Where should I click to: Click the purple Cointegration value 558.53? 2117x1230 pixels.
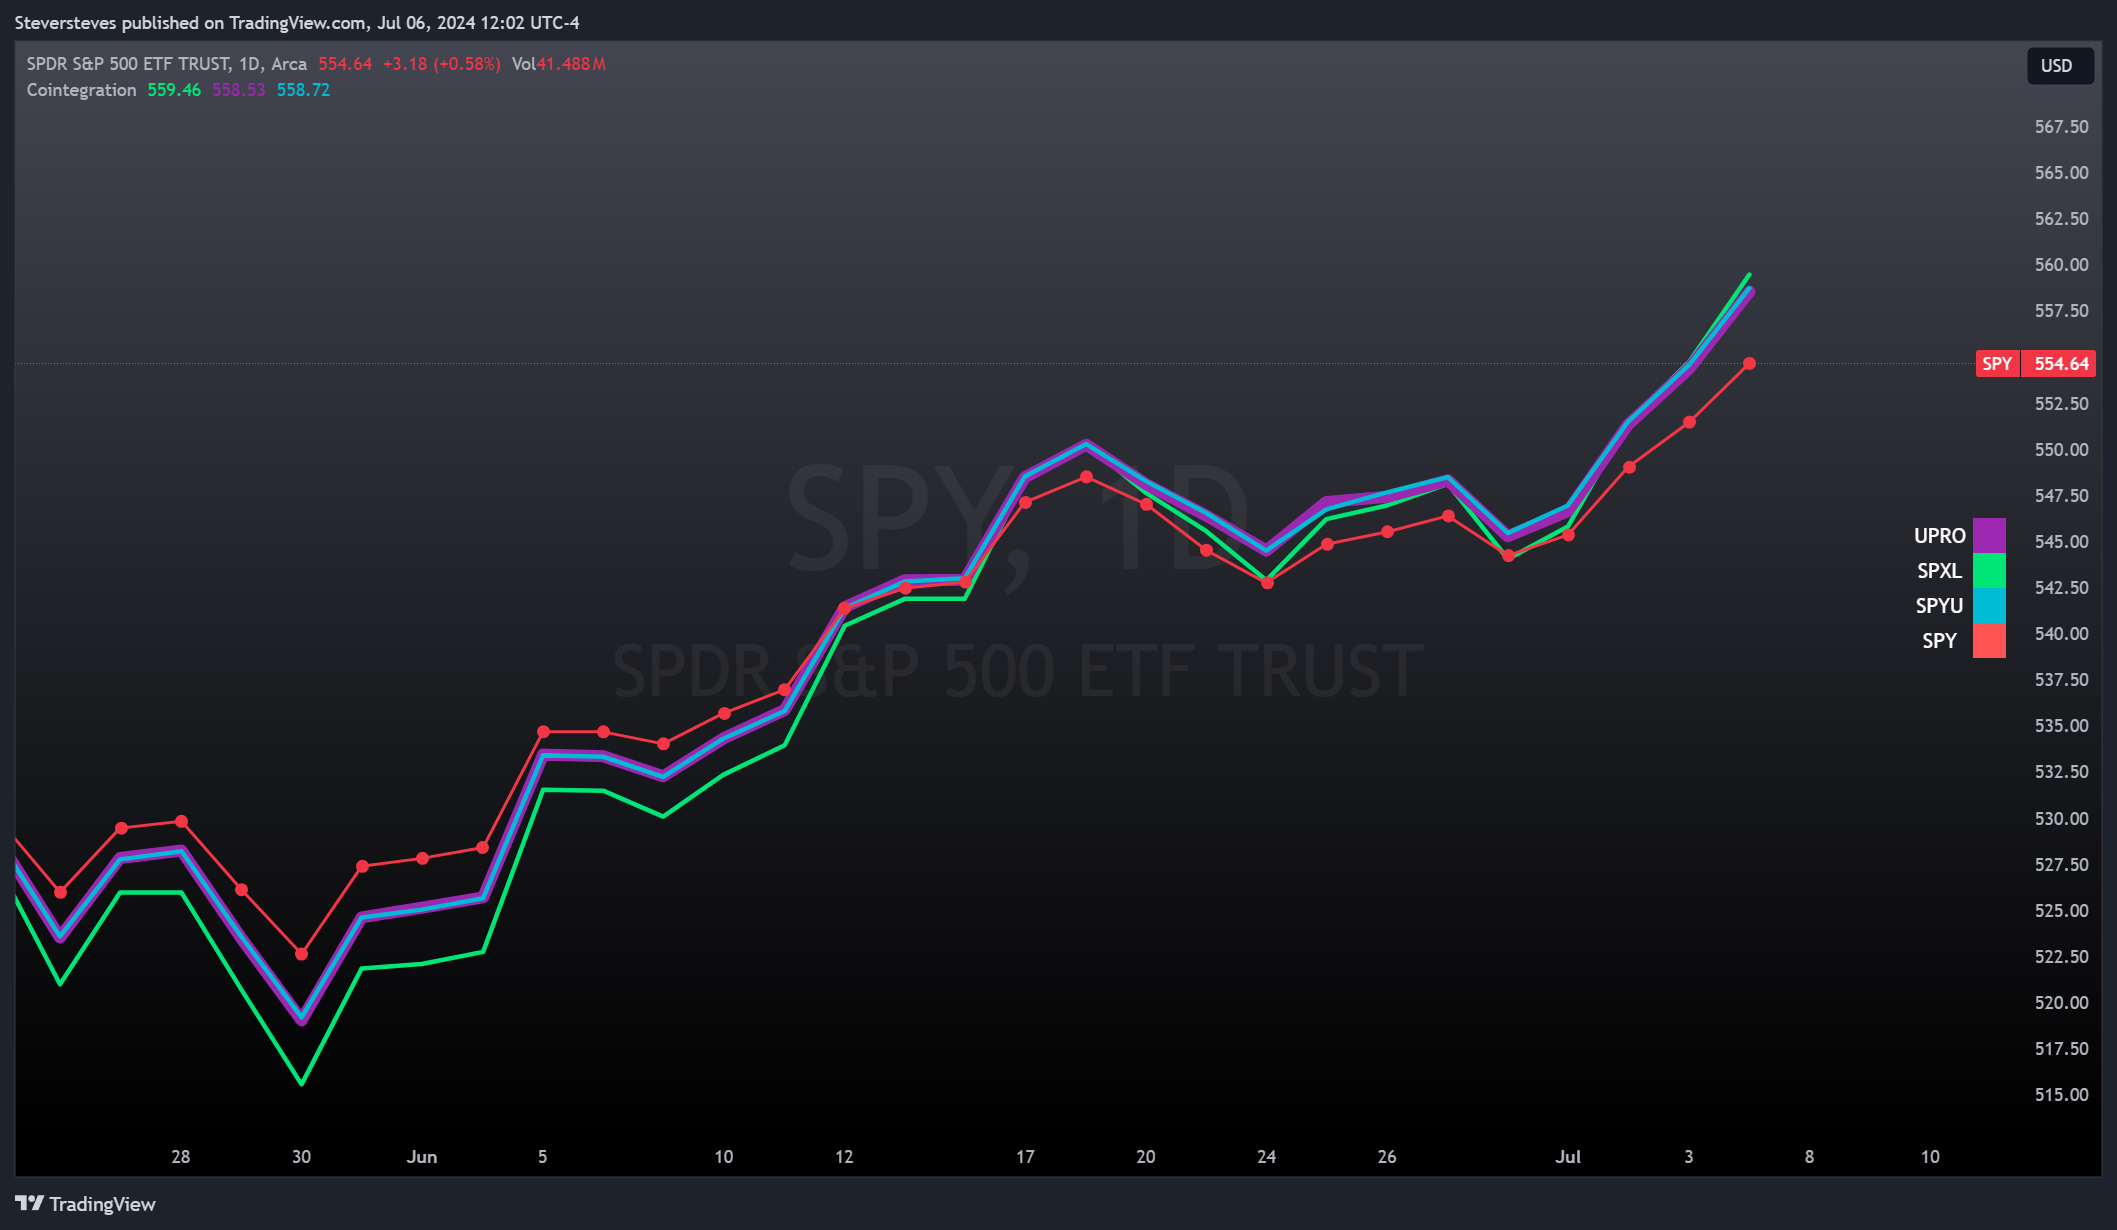tap(238, 90)
